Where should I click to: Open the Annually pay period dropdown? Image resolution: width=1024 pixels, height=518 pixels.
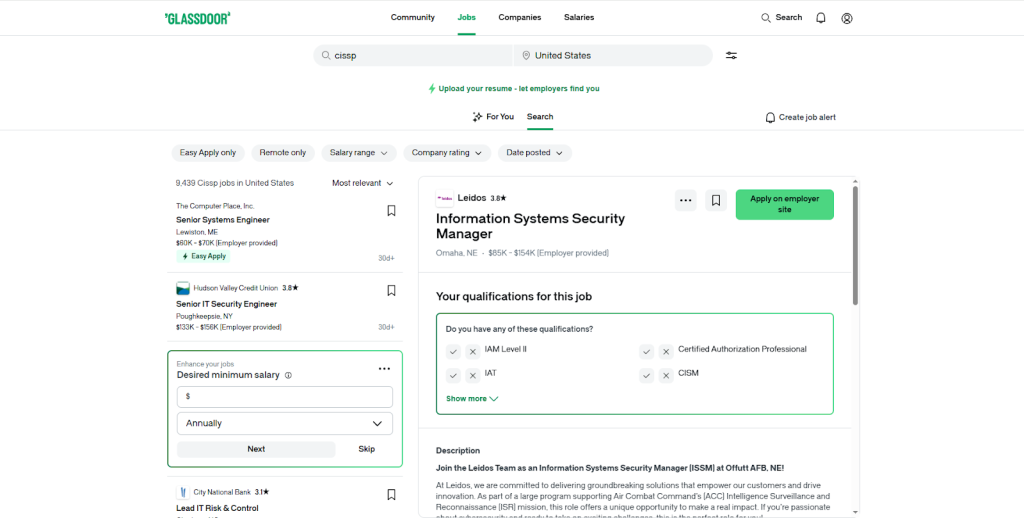[x=285, y=424]
